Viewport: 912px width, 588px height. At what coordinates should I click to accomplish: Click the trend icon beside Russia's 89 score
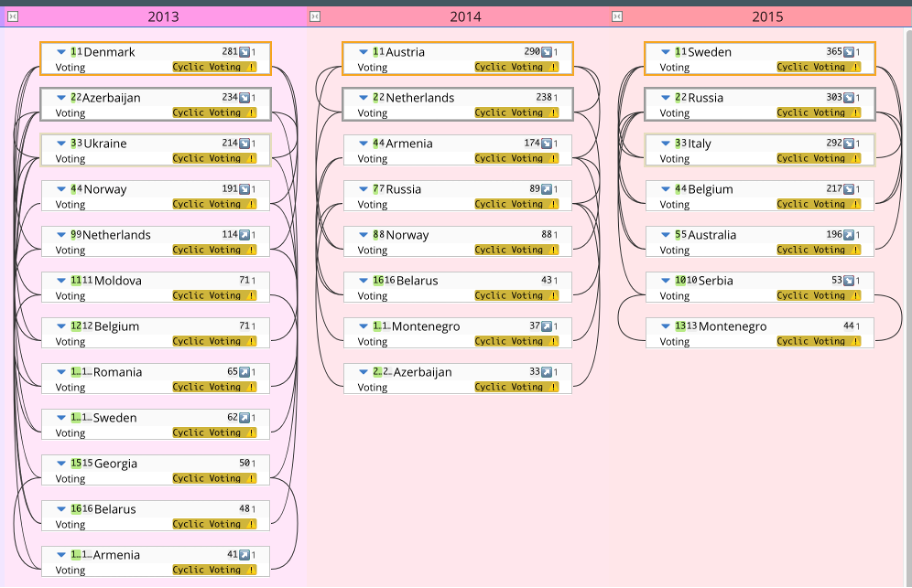(546, 189)
